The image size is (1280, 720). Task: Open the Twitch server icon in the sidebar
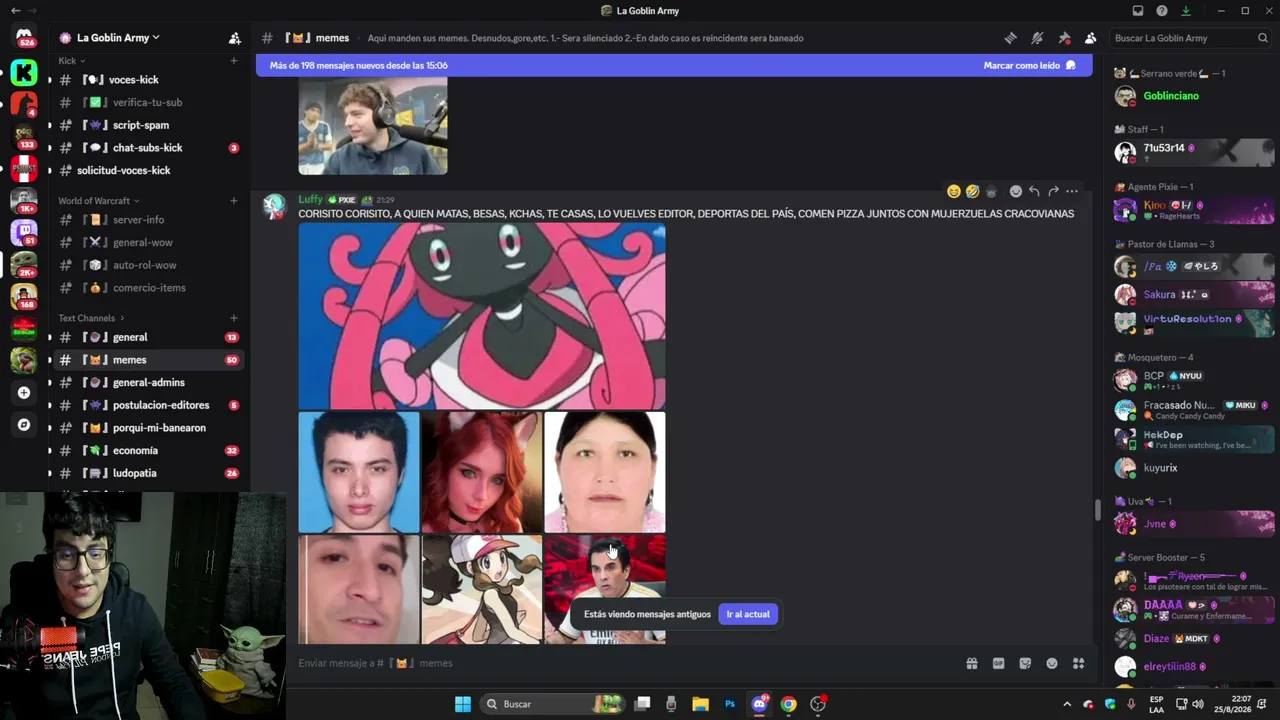pyautogui.click(x=24, y=232)
